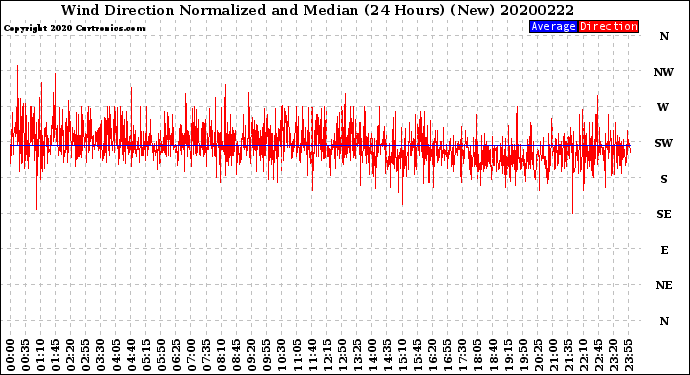690x375 pixels.
Task: Click the 04:05 time axis label
Action: [116, 355]
